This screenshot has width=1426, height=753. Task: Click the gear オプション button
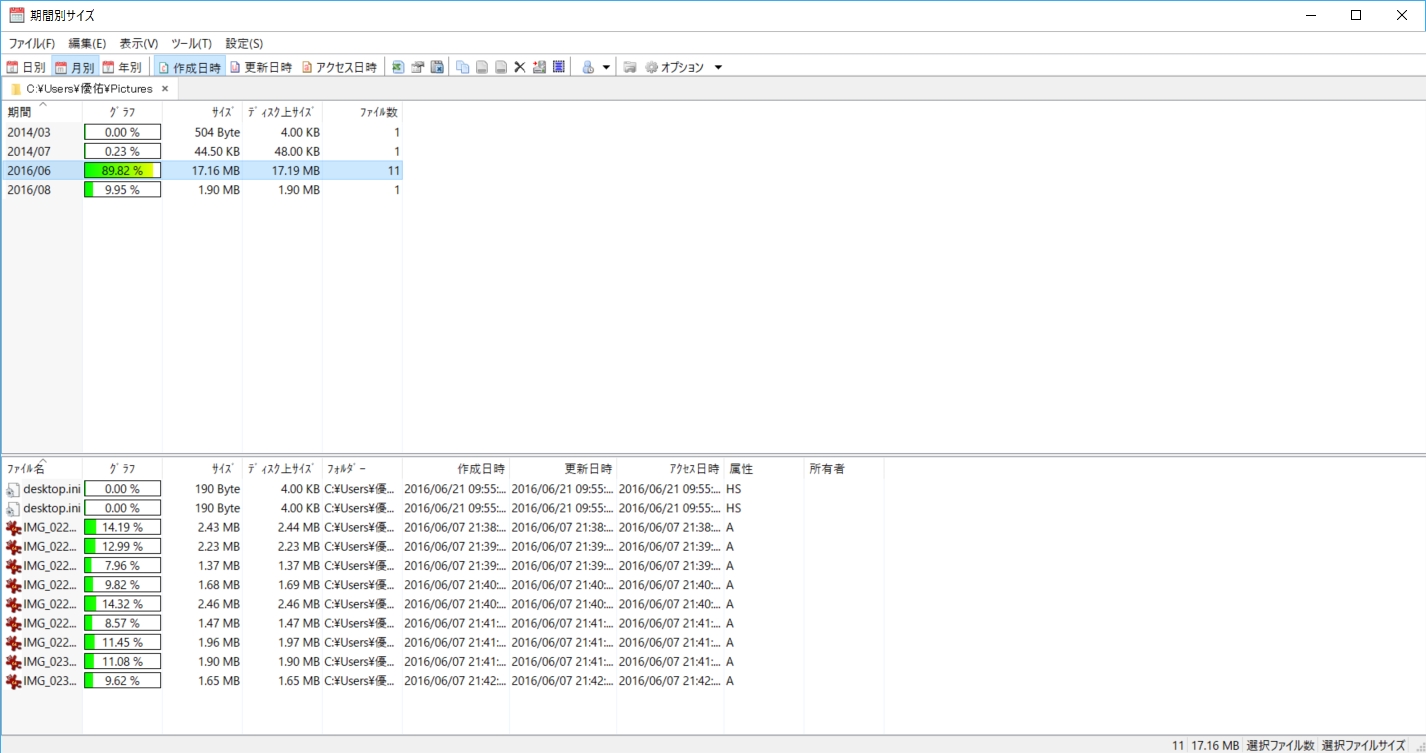click(674, 67)
